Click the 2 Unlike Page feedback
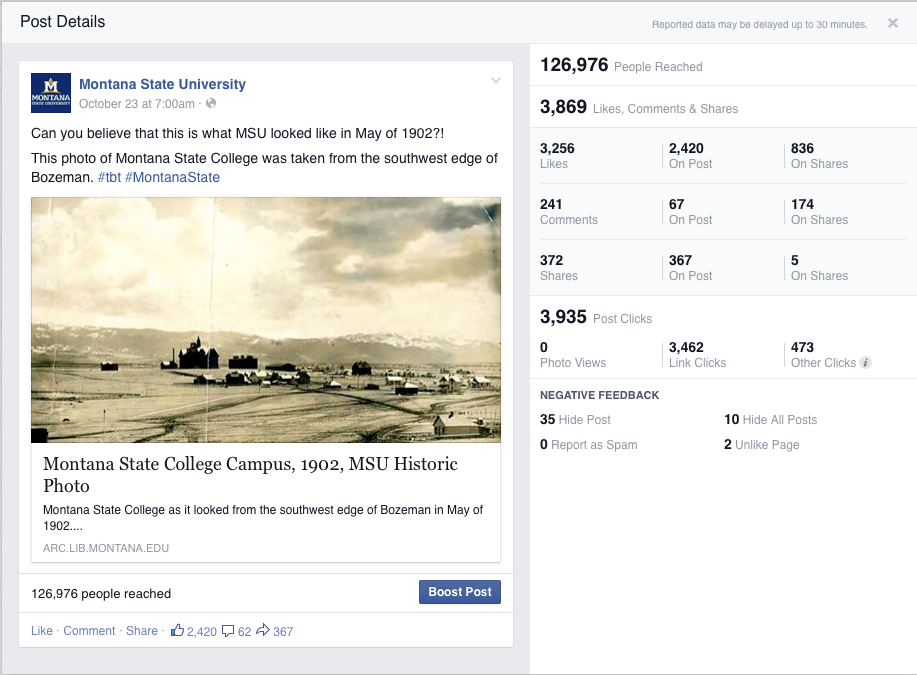 [x=761, y=445]
